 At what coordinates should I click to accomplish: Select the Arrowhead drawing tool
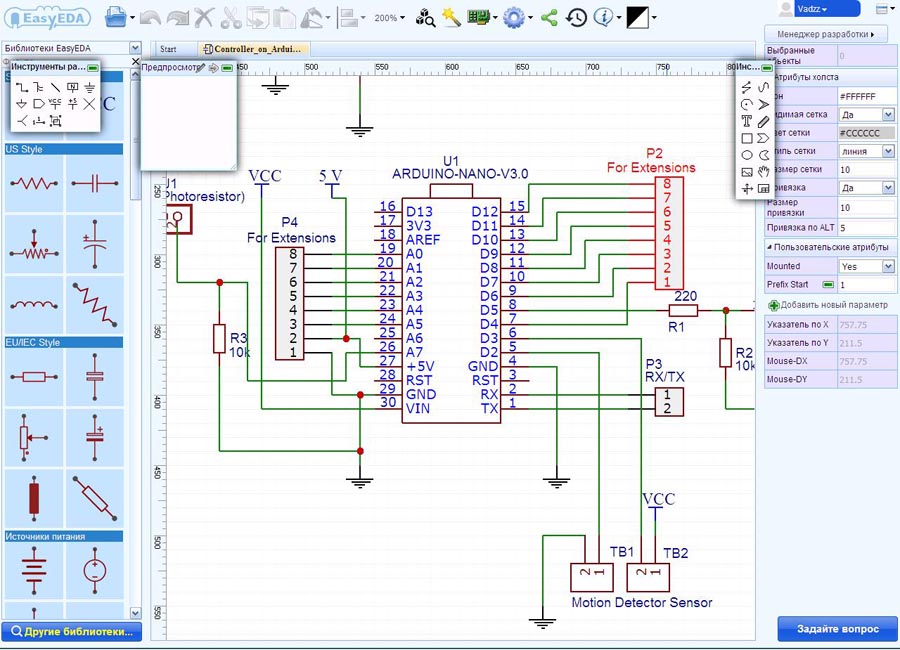click(x=763, y=104)
